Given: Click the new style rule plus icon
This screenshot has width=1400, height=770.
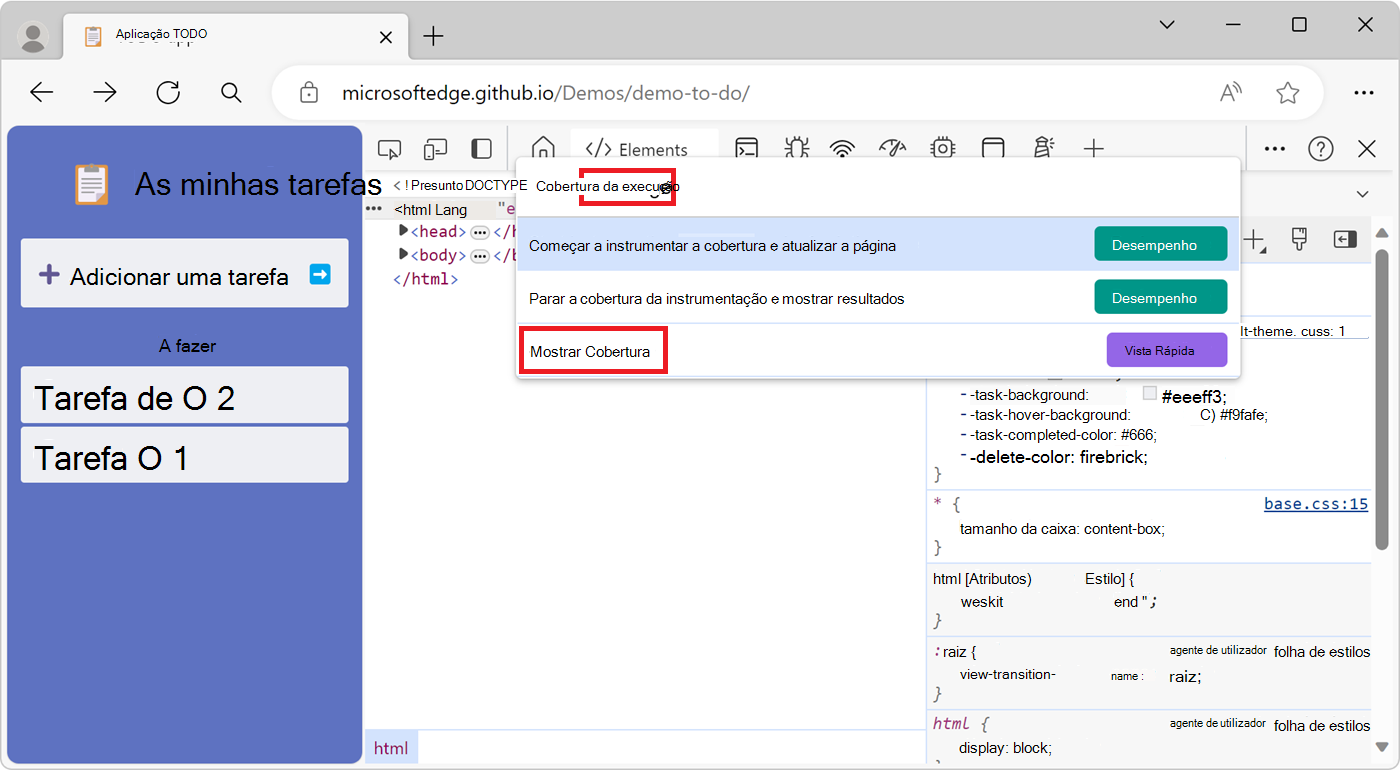Looking at the screenshot, I should click(x=1253, y=240).
